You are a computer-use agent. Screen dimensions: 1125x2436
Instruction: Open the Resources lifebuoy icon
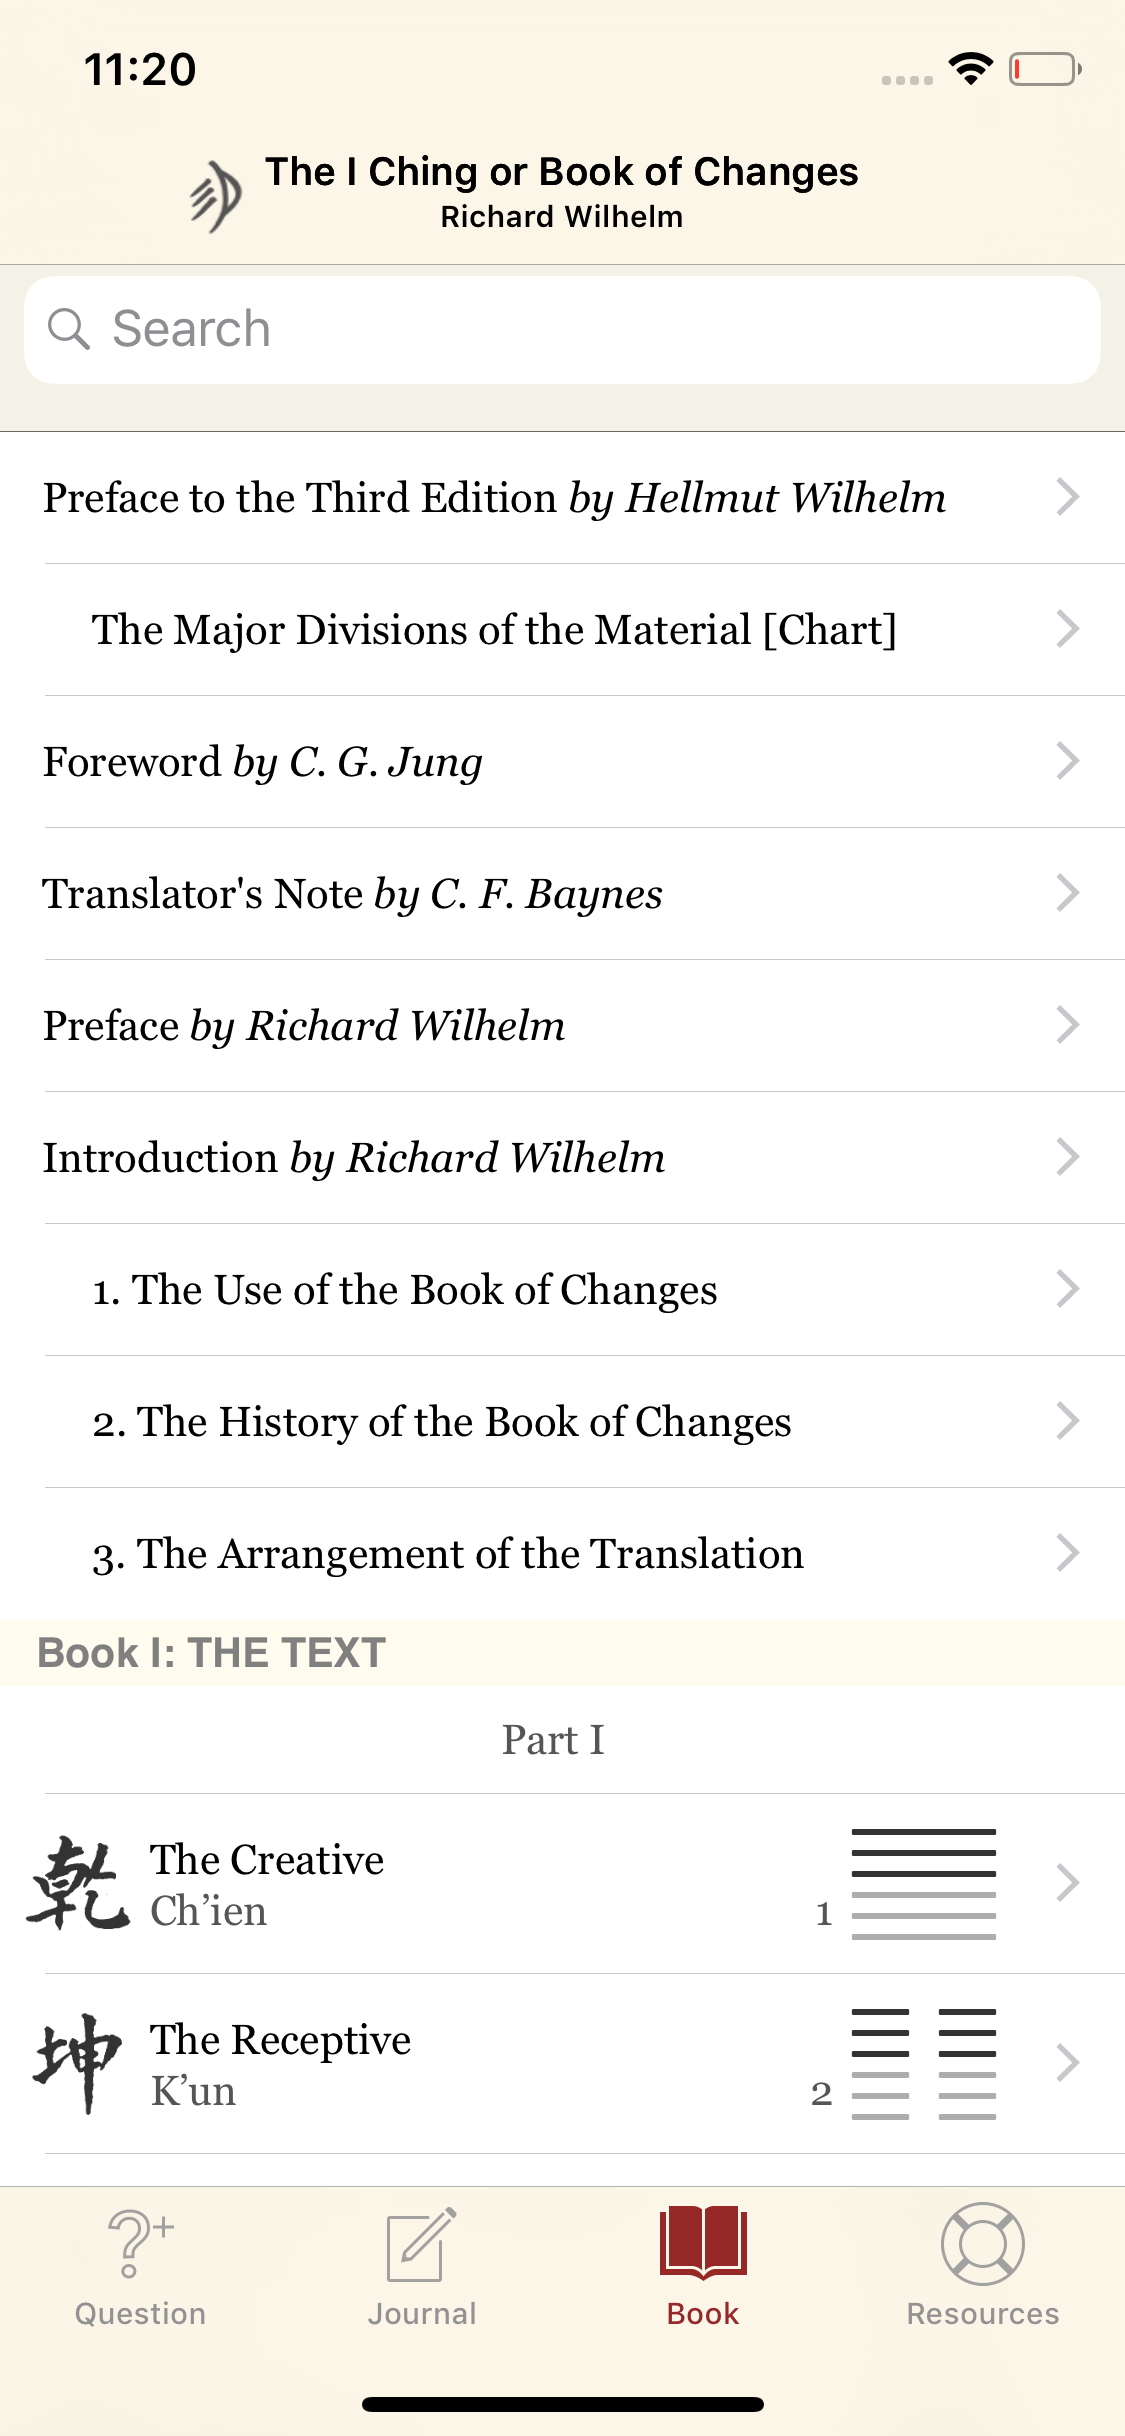pyautogui.click(x=982, y=2244)
